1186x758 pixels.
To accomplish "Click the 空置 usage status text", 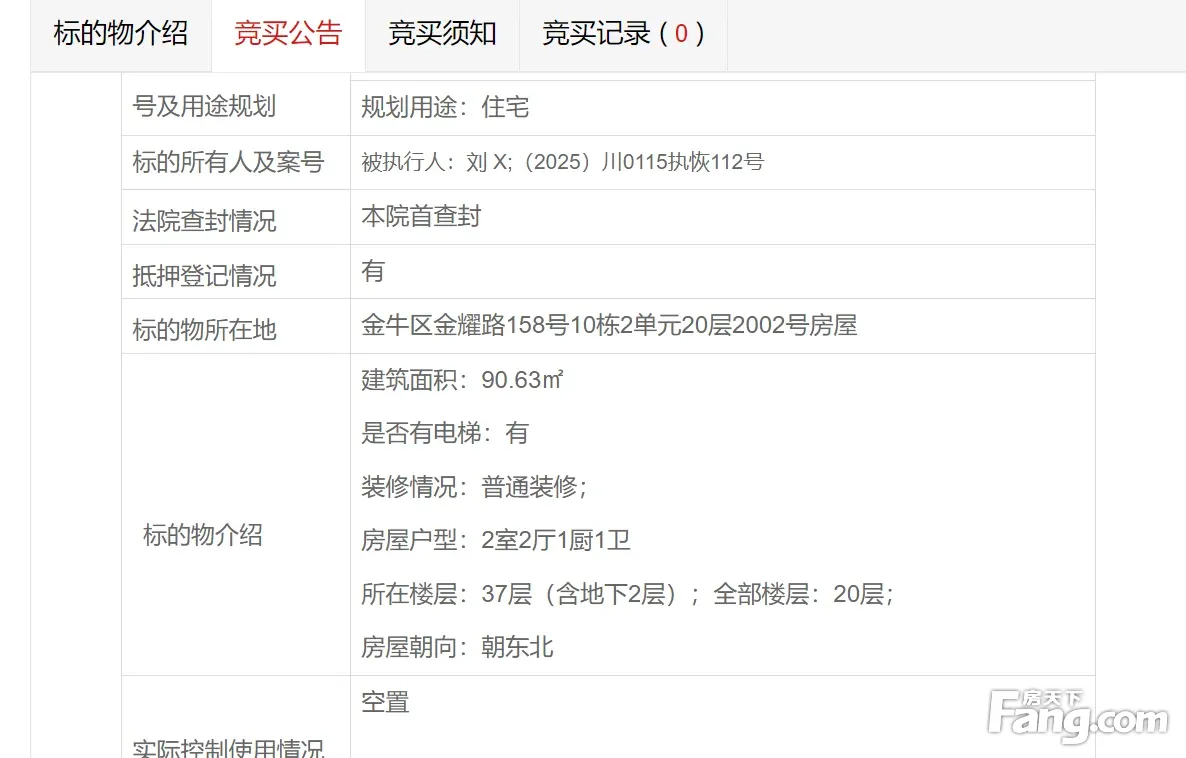I will pyautogui.click(x=385, y=702).
